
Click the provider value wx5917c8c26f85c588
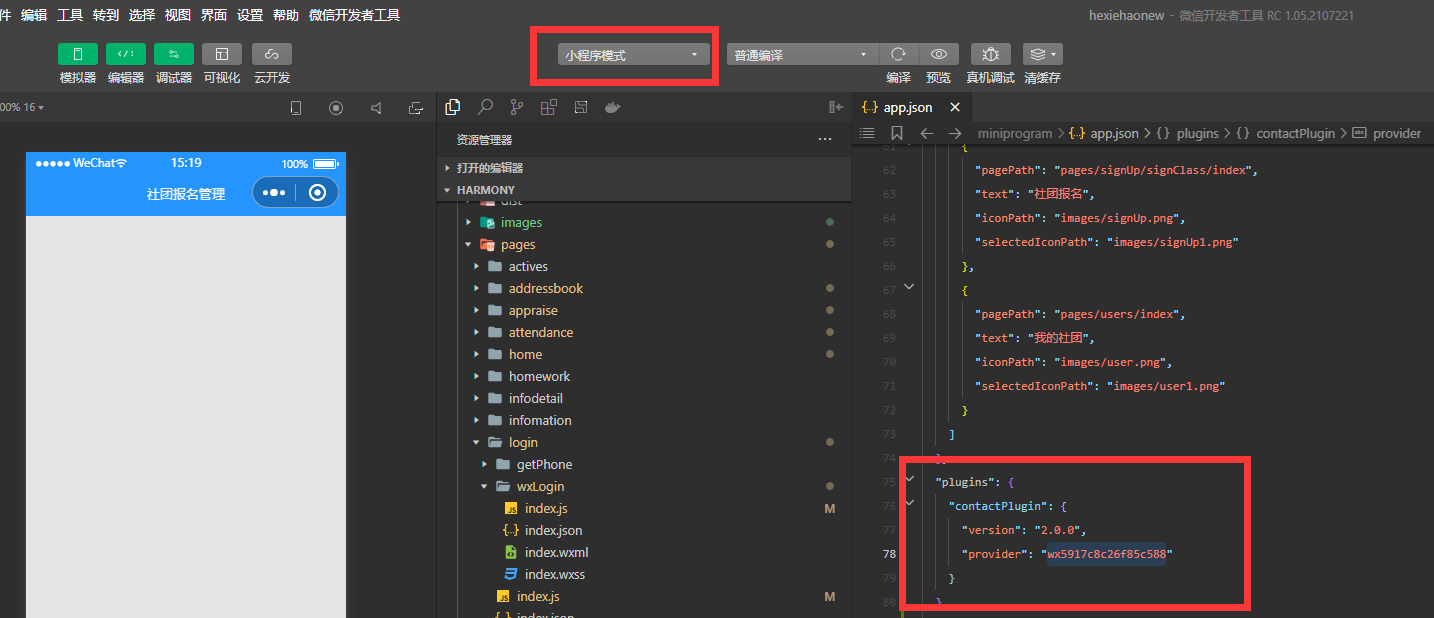(x=1106, y=553)
